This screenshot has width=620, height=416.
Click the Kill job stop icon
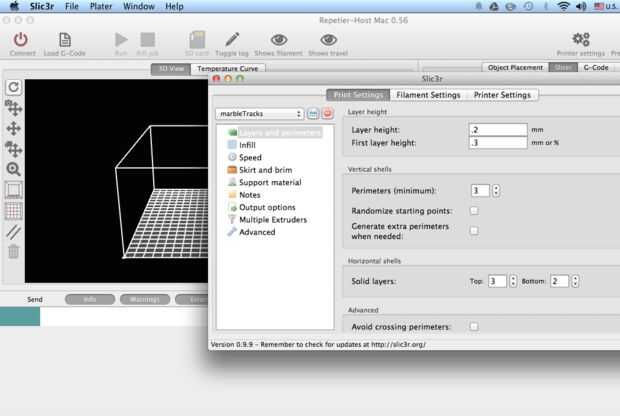pos(148,40)
